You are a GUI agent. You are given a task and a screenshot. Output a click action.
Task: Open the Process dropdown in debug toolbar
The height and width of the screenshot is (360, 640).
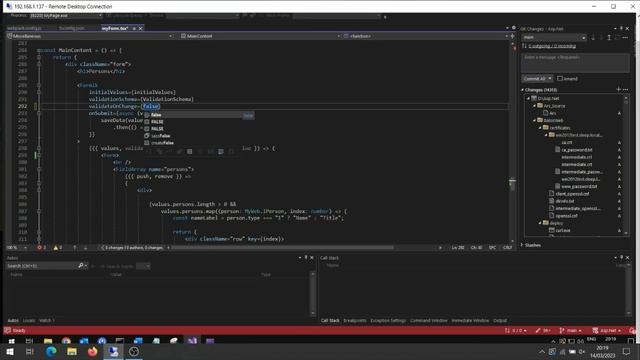click(x=65, y=16)
